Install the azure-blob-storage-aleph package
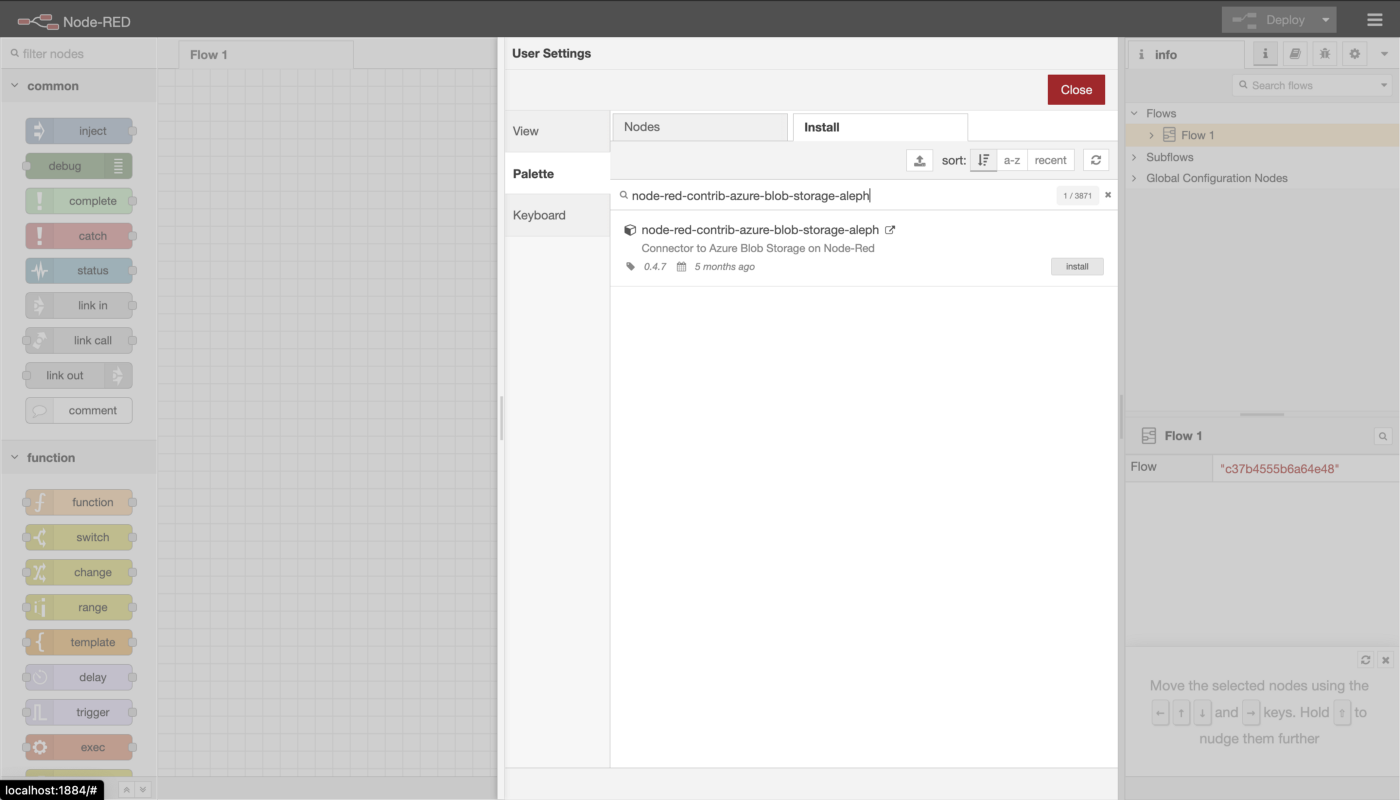The height and width of the screenshot is (800, 1400). coord(1077,266)
